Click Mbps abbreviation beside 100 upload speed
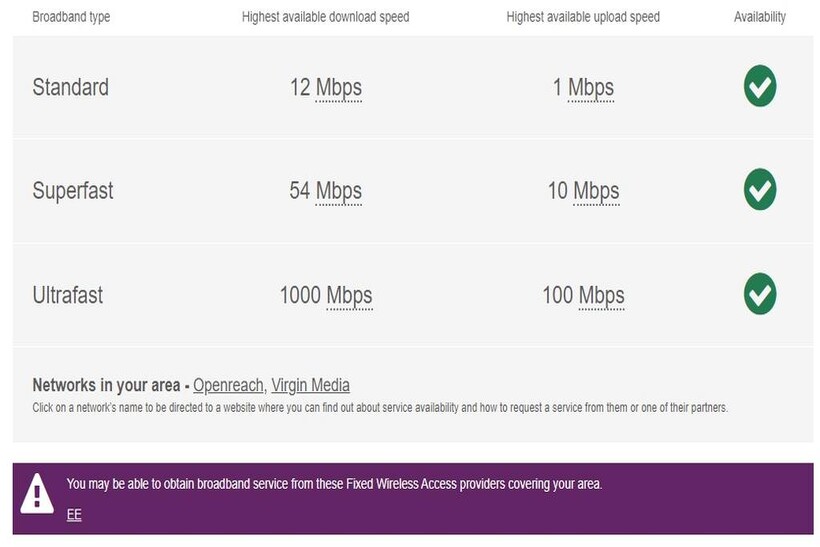This screenshot has width=820, height=547. (x=601, y=295)
